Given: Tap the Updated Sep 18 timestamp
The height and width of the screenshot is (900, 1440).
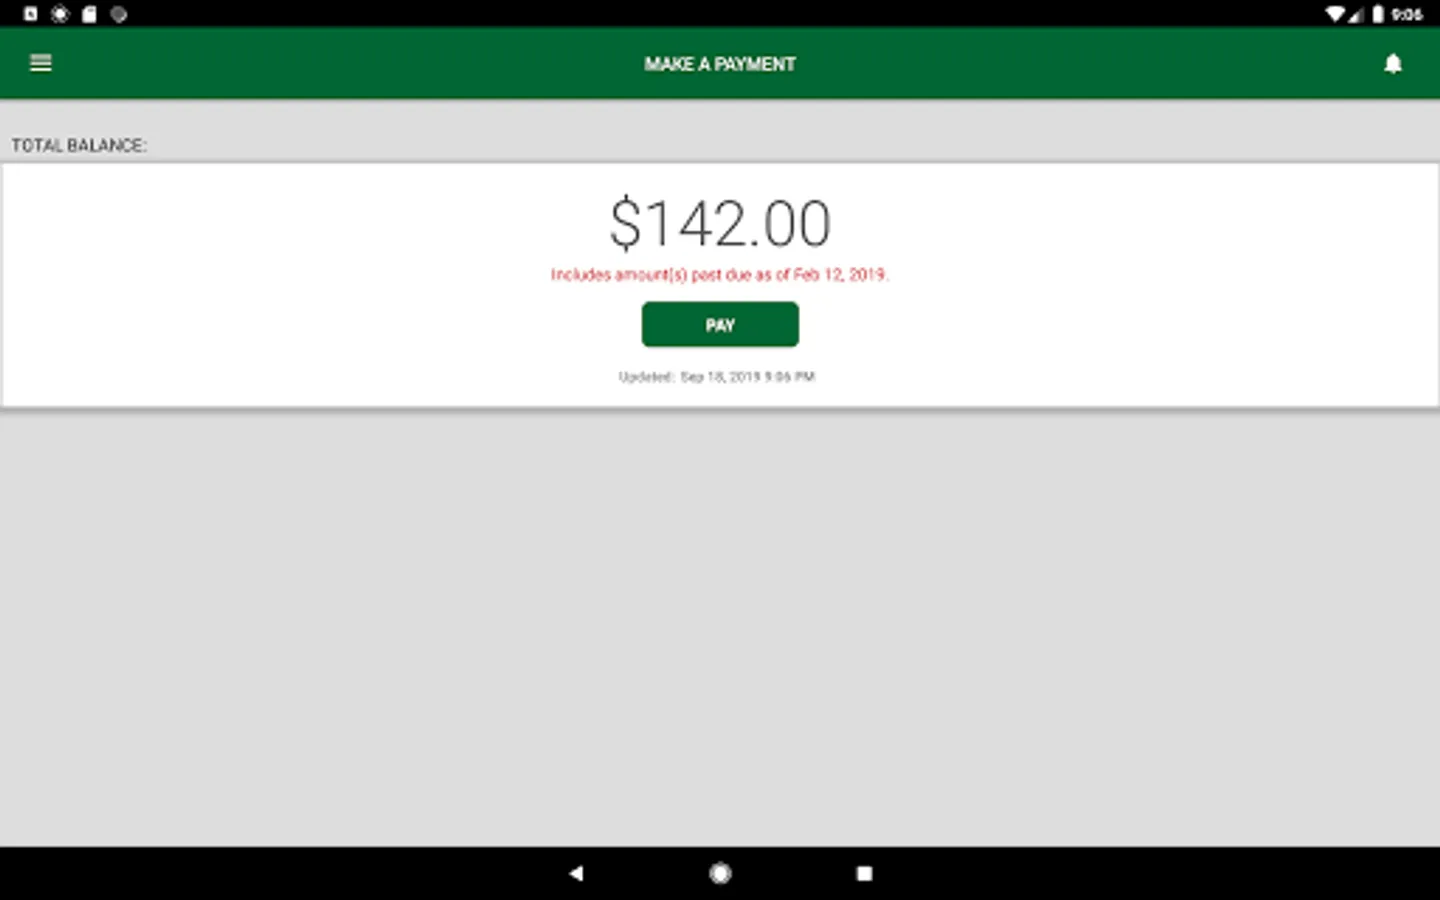Looking at the screenshot, I should pyautogui.click(x=717, y=377).
